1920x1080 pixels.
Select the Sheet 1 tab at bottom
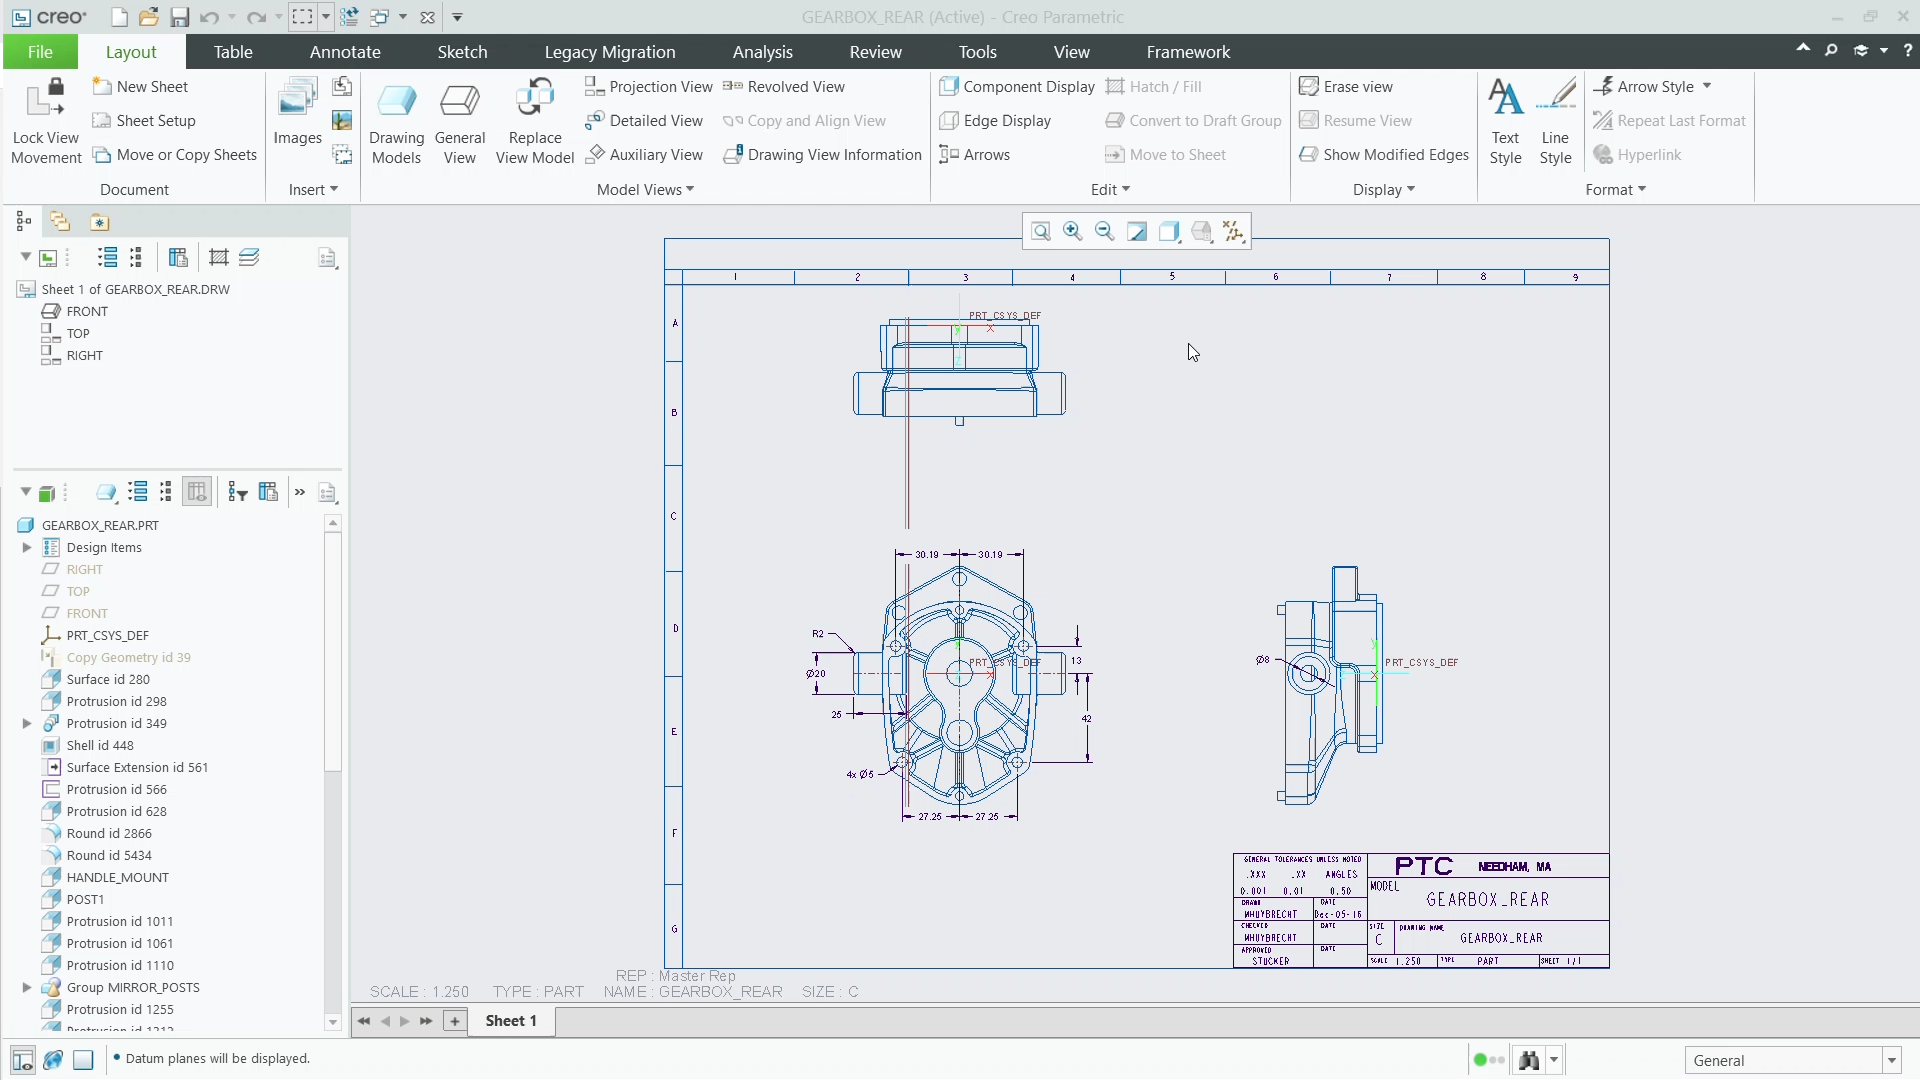point(511,1021)
